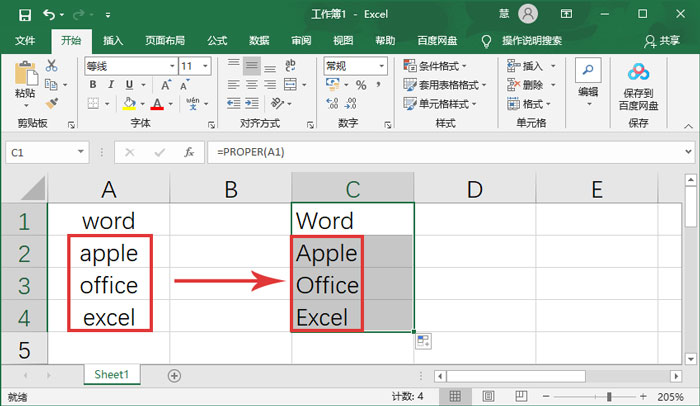Click Save to Baidu Netdisk icon
Viewport: 700px width, 406px height.
click(x=638, y=86)
